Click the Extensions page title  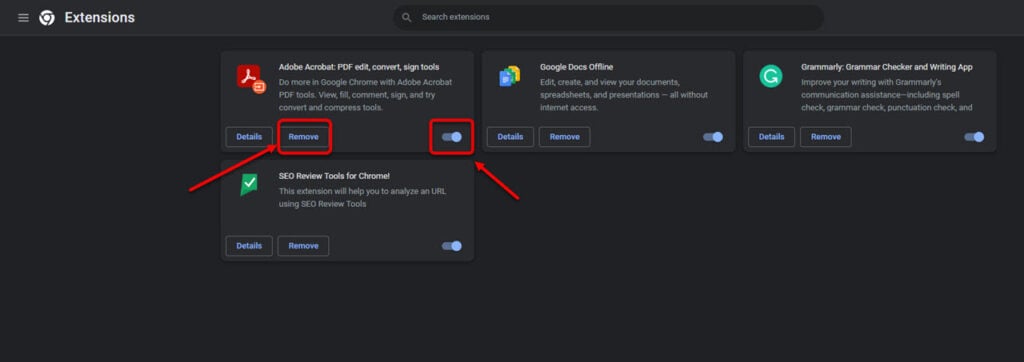[99, 18]
